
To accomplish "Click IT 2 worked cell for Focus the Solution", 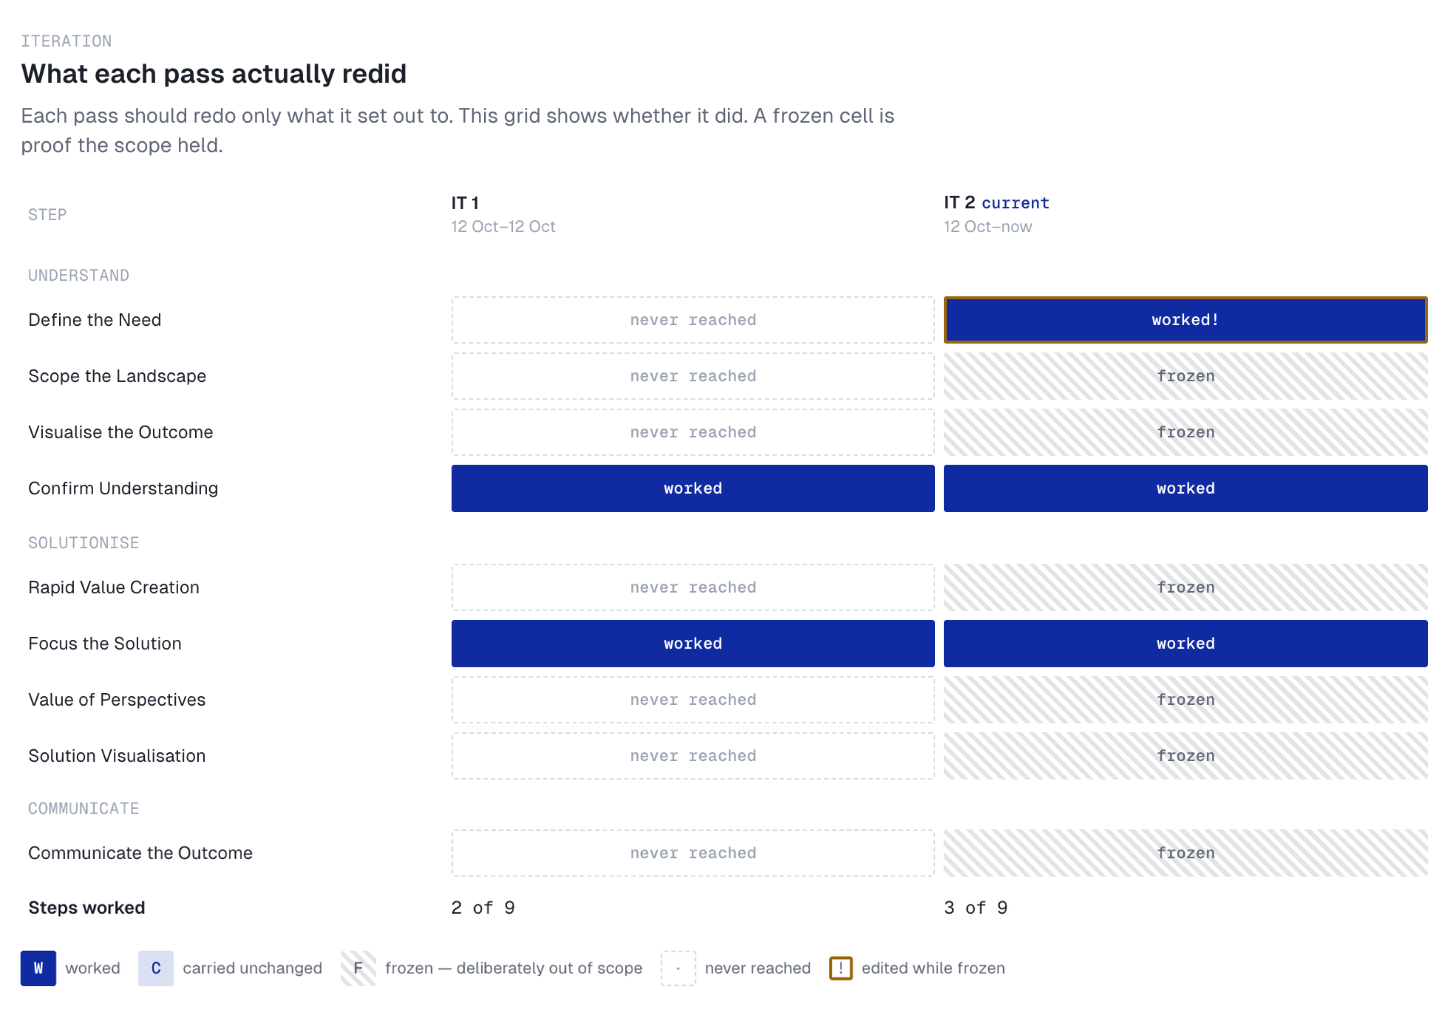I will click(x=1186, y=644).
